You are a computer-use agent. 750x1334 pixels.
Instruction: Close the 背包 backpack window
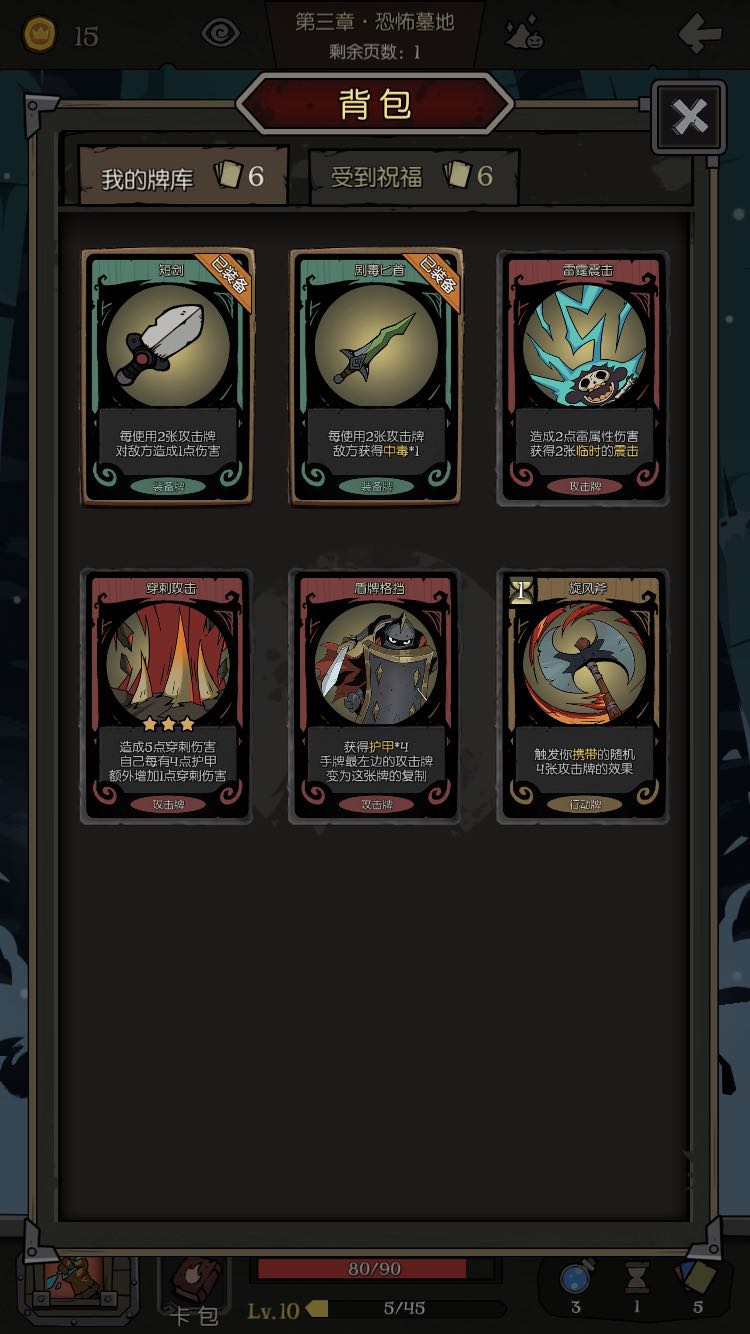click(x=689, y=117)
